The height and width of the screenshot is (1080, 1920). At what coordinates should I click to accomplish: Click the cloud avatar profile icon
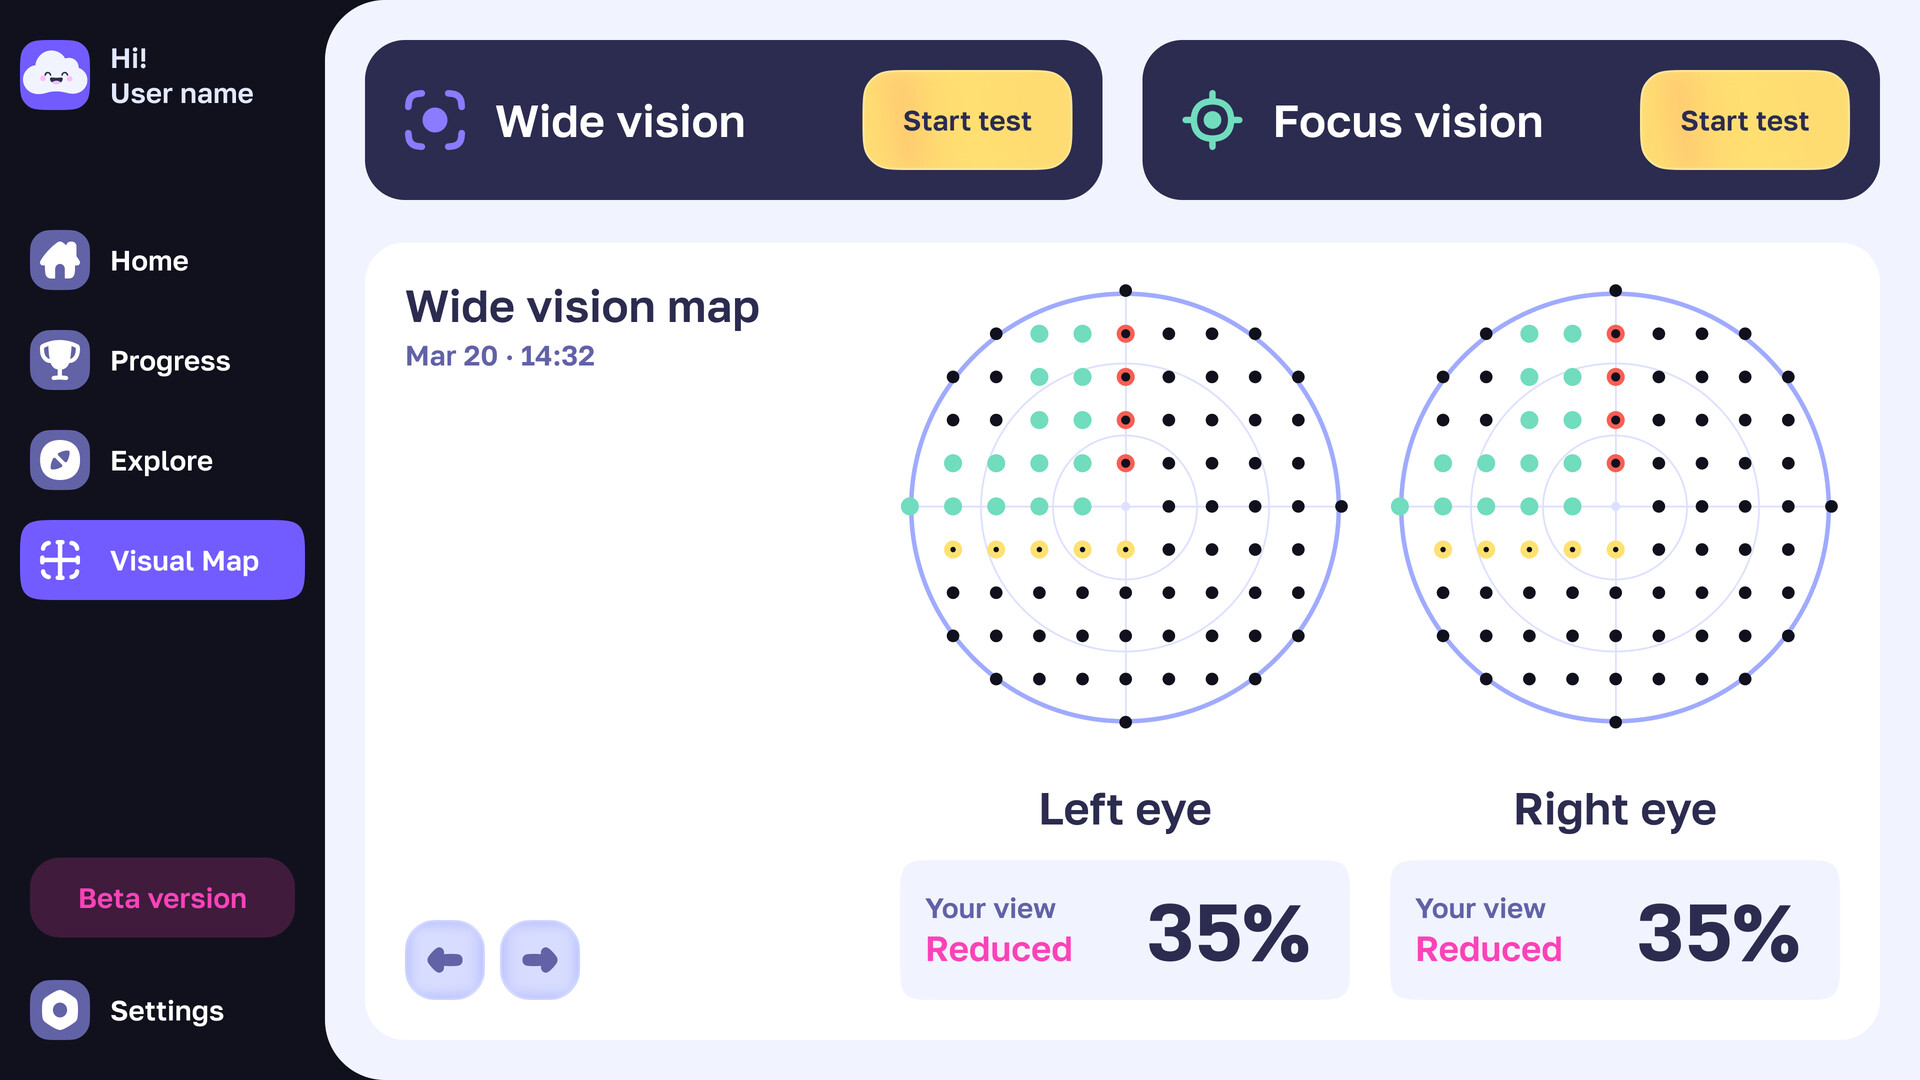point(55,75)
